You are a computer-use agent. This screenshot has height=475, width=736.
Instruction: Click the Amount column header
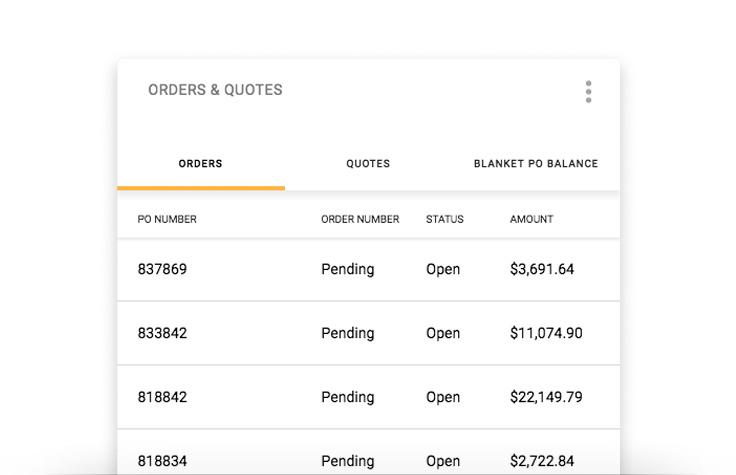point(531,219)
